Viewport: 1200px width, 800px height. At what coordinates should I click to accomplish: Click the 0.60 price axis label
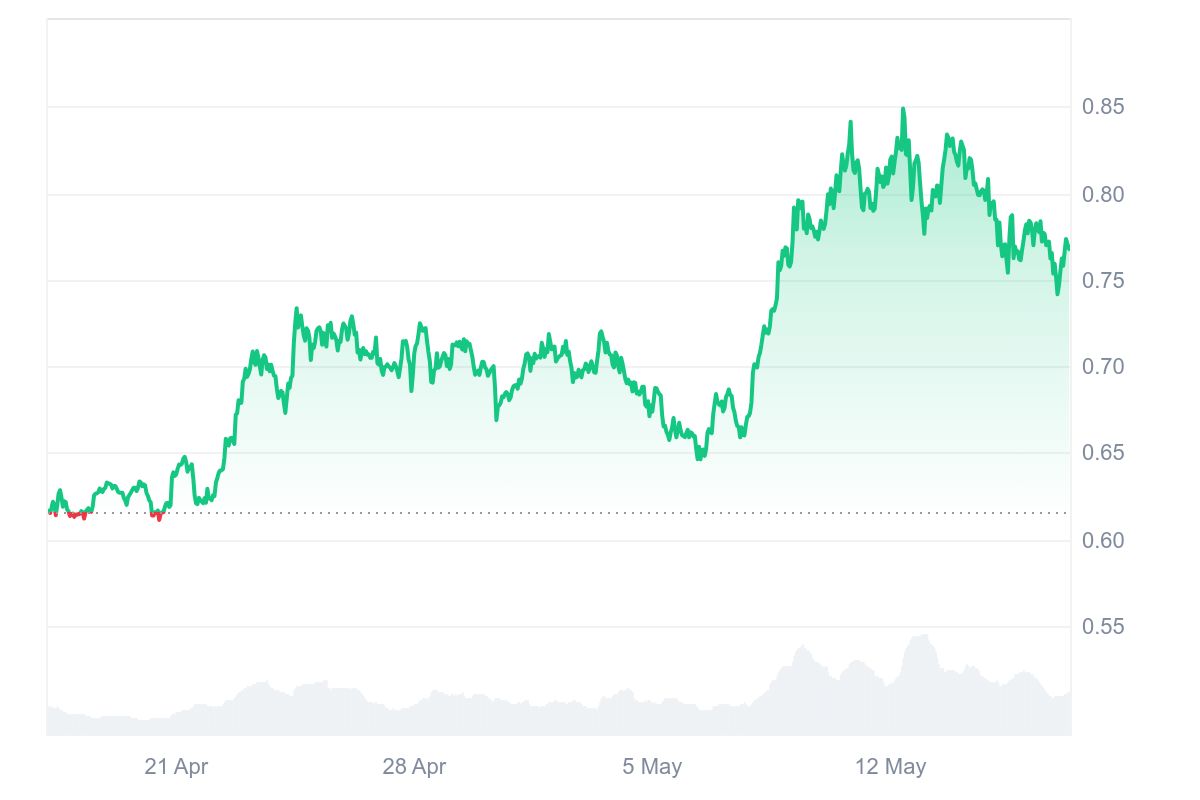pyautogui.click(x=1103, y=541)
